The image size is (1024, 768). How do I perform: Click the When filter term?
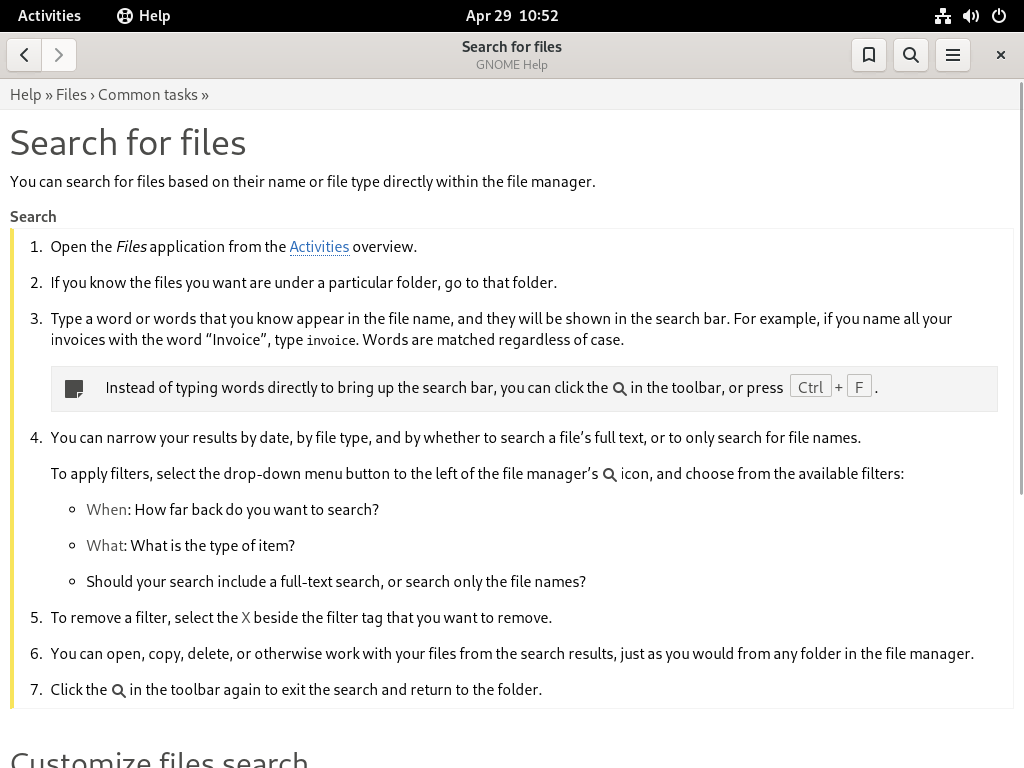(106, 509)
